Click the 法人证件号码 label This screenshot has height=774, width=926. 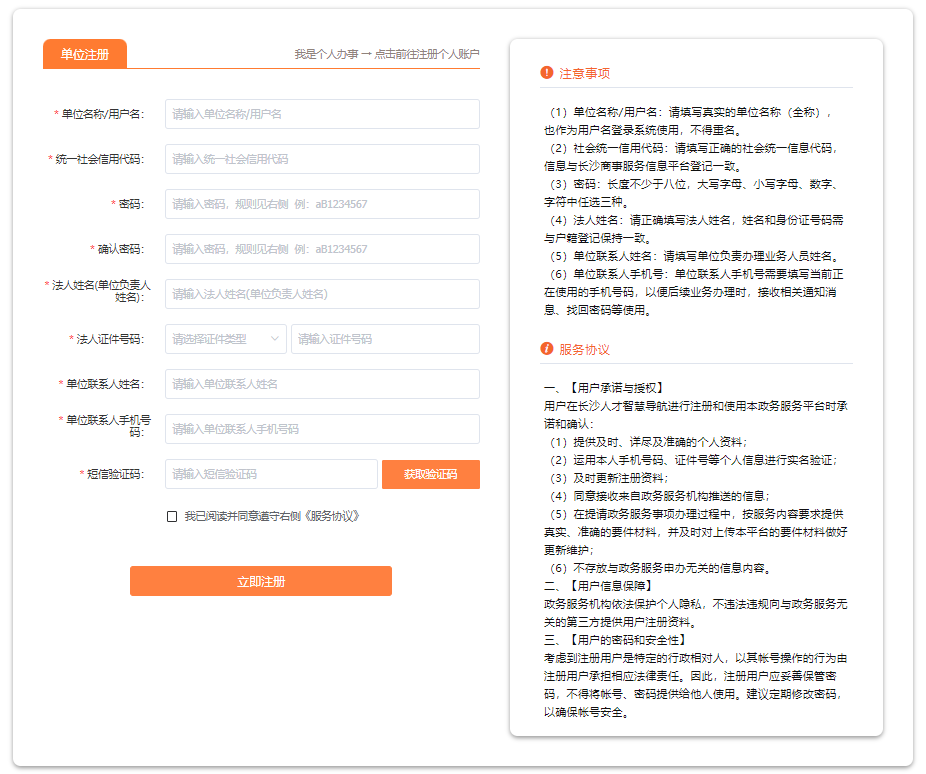click(110, 339)
